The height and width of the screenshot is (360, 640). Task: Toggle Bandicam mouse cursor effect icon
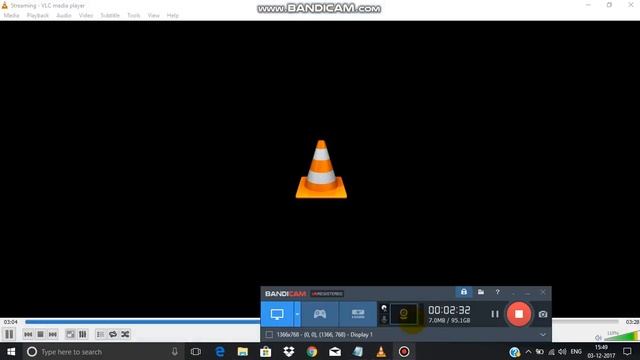384,308
